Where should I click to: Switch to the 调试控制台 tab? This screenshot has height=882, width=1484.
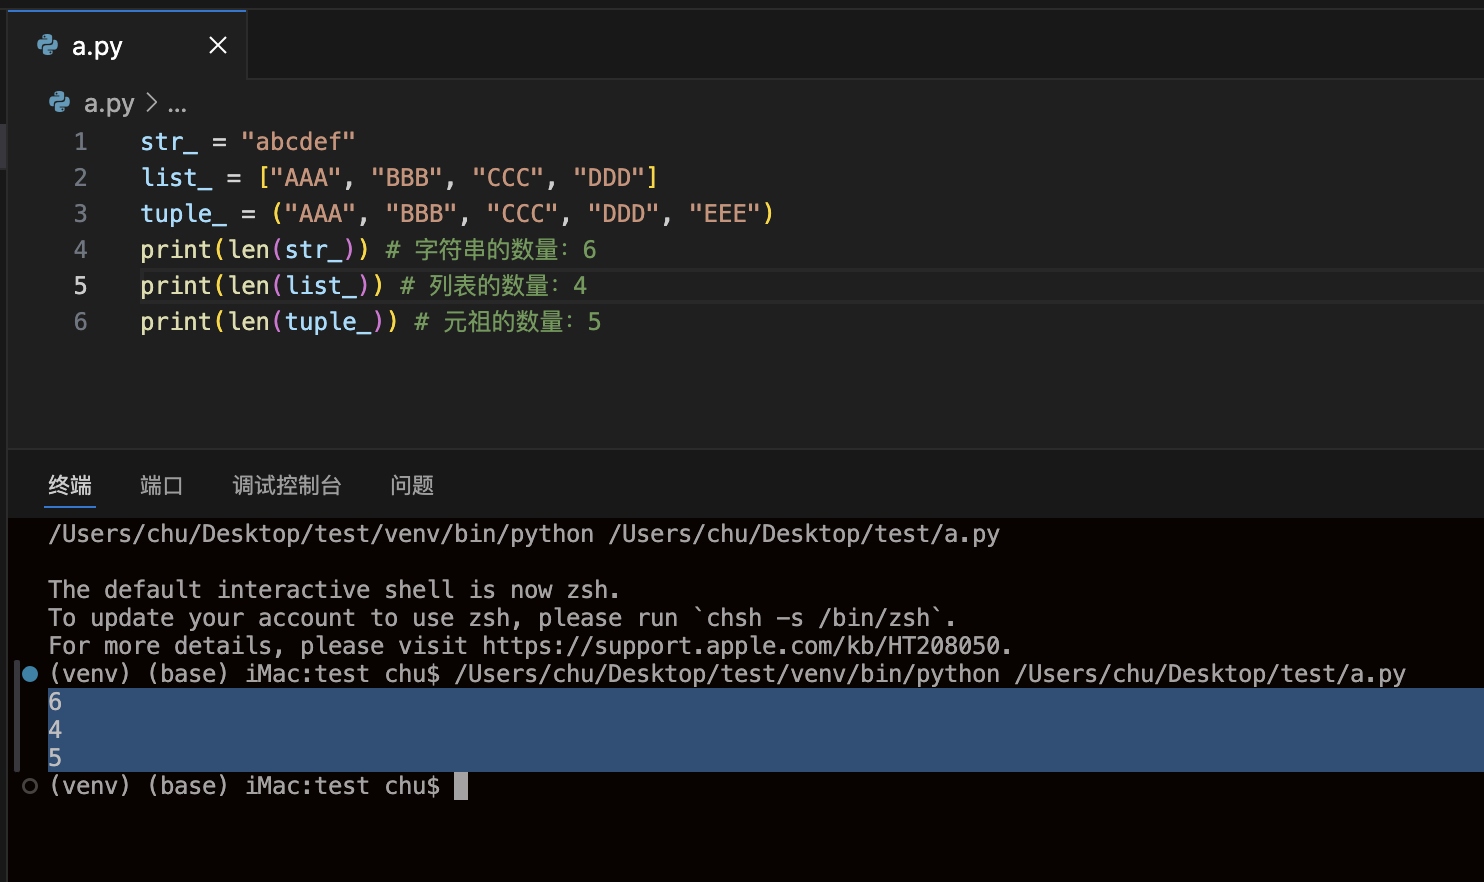click(x=287, y=485)
